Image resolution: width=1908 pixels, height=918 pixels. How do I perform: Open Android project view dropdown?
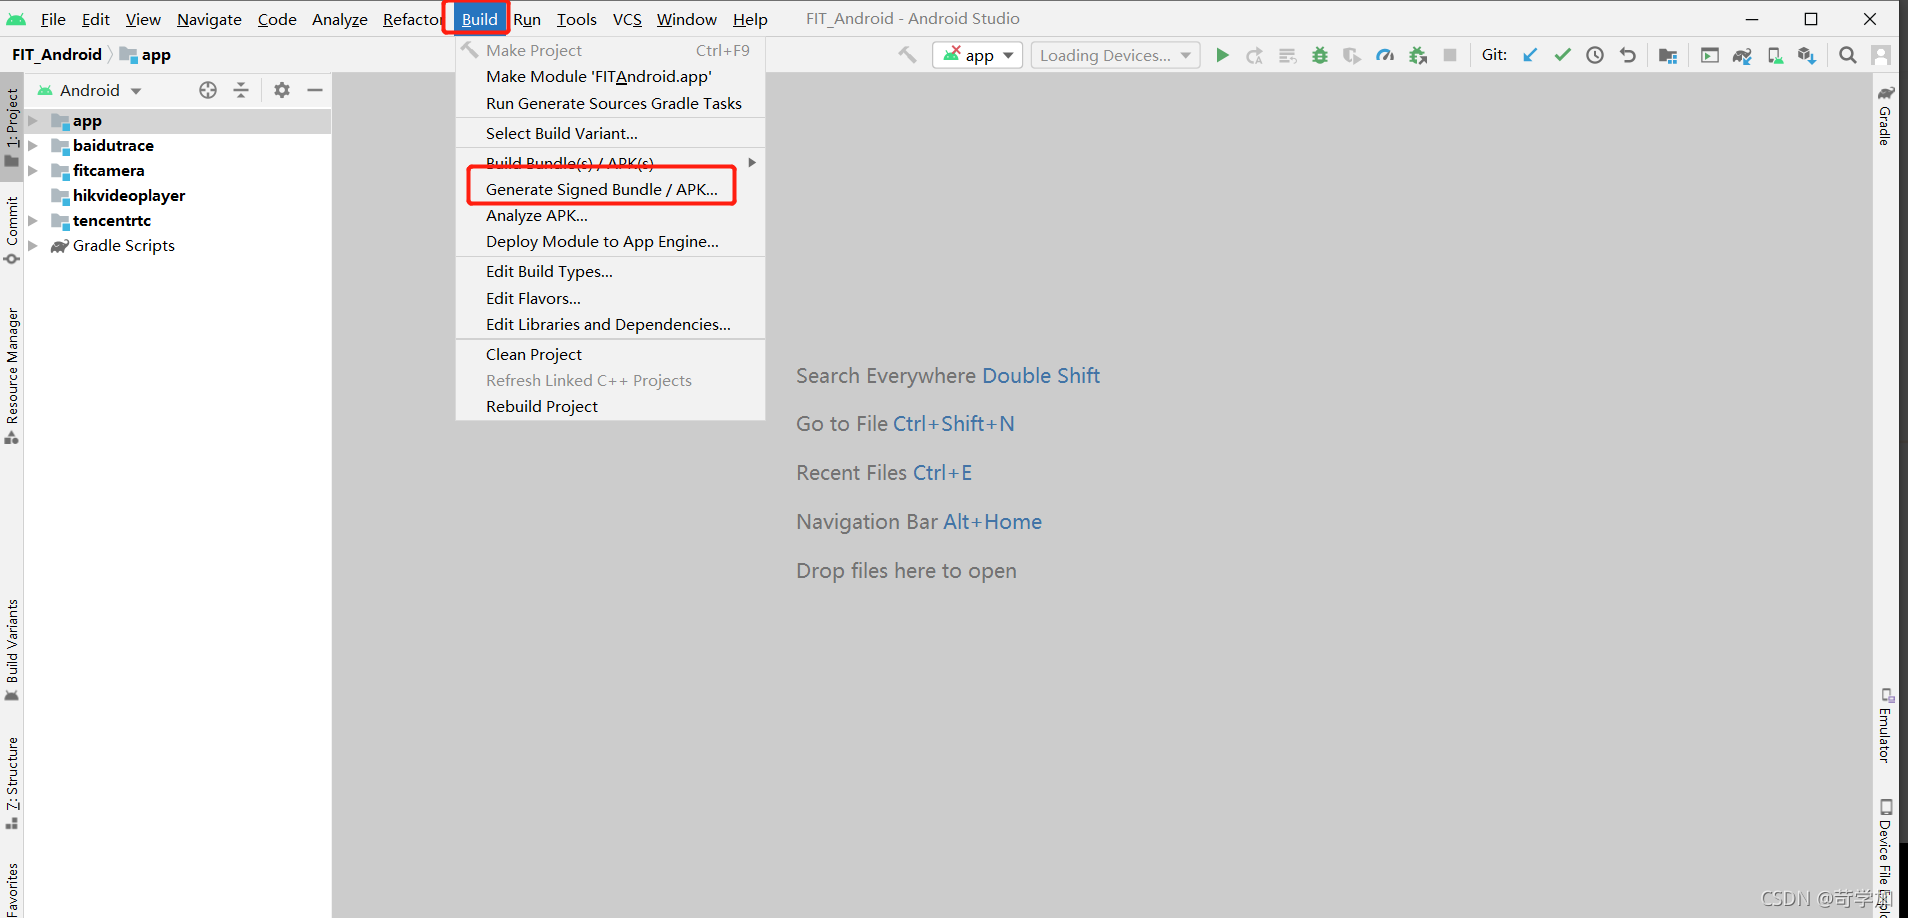tap(90, 90)
